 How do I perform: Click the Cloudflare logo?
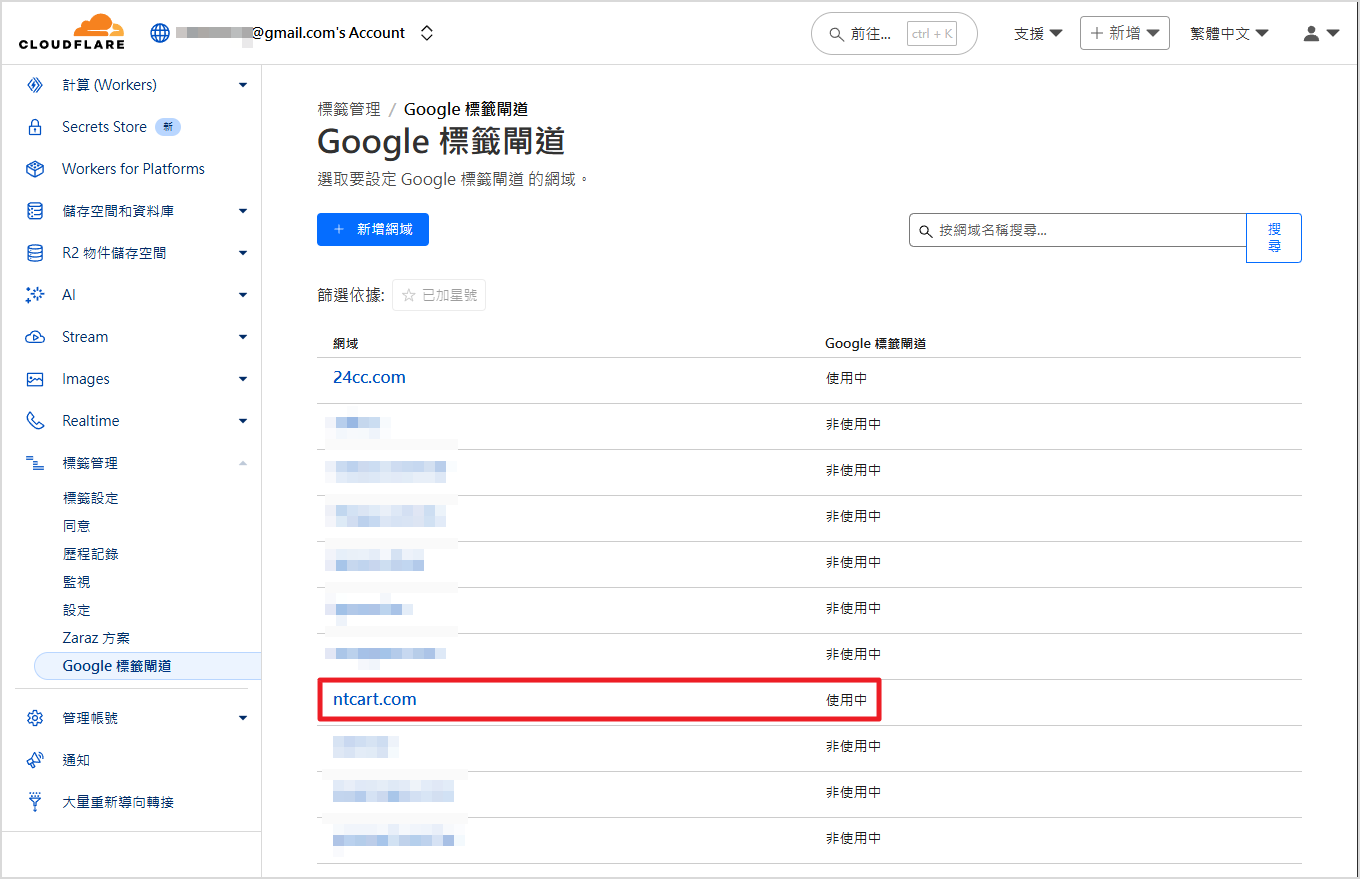tap(71, 32)
